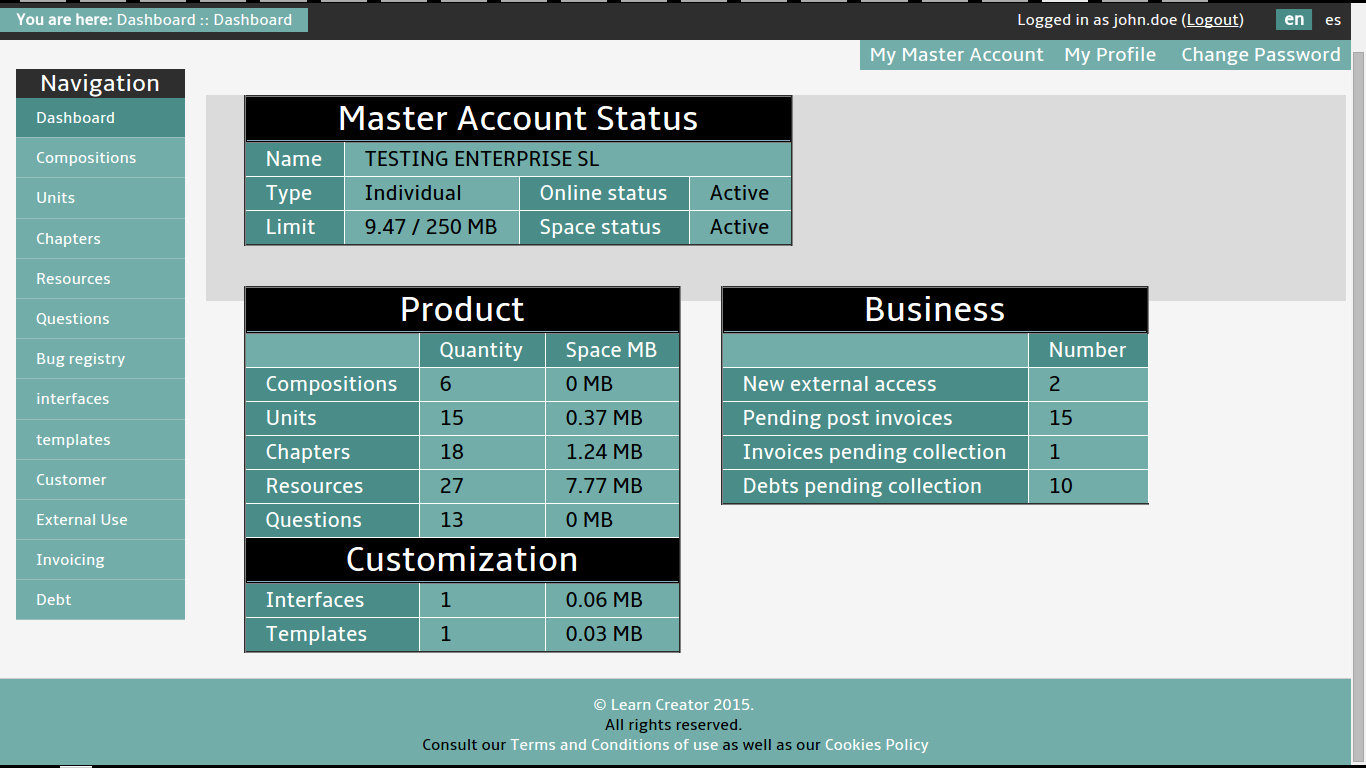Go to the Customer section
1366x768 pixels.
point(71,480)
